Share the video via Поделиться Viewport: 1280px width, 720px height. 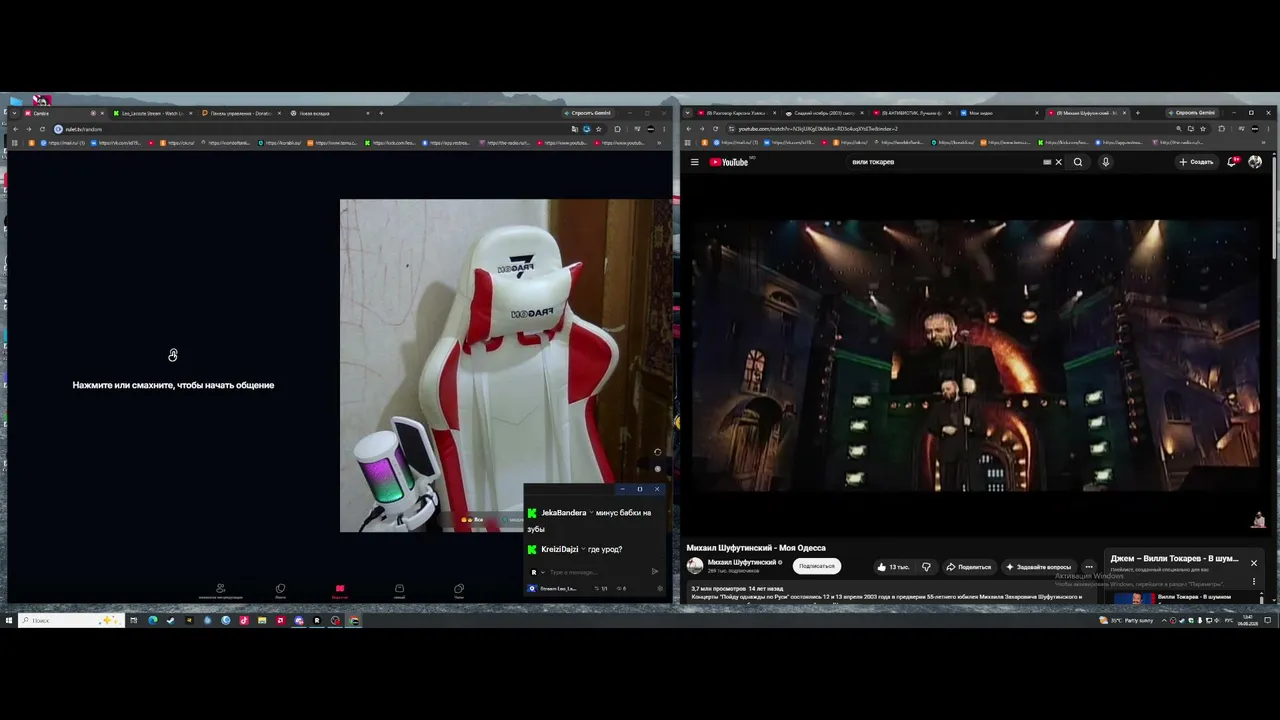pos(968,567)
